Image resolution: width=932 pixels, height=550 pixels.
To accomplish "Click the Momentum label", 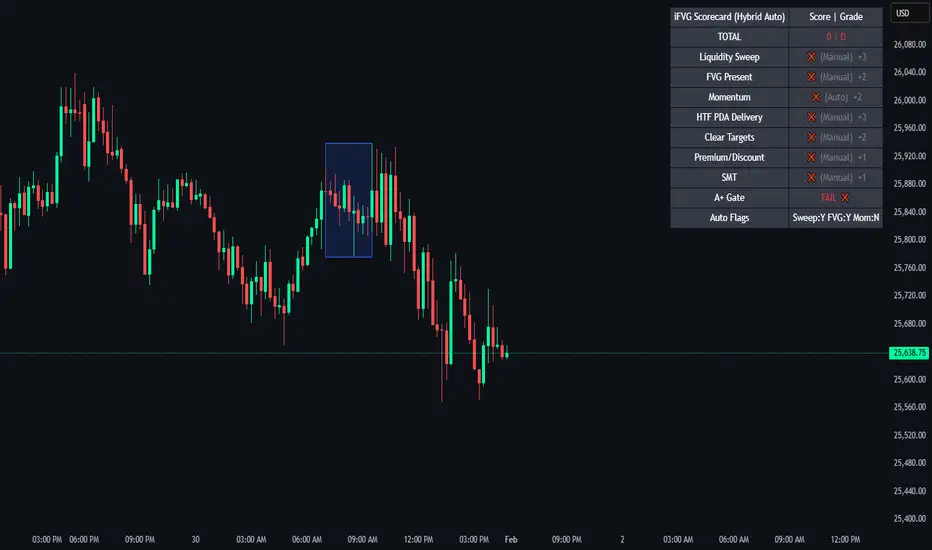I will (729, 97).
